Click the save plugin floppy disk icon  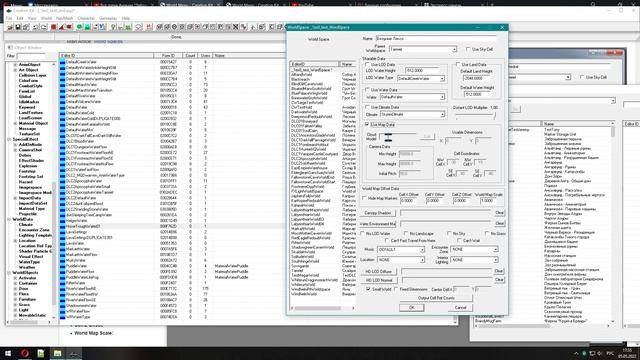[x=18, y=27]
